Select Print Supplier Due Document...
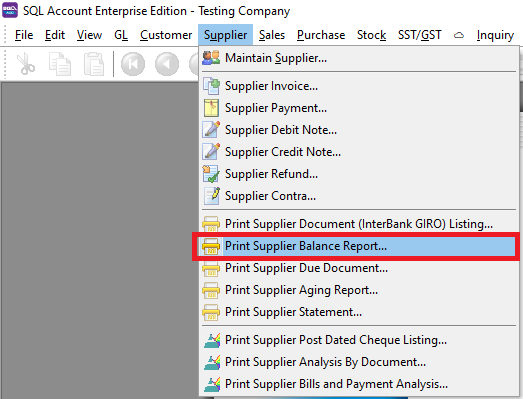The height and width of the screenshot is (399, 523). (x=359, y=268)
